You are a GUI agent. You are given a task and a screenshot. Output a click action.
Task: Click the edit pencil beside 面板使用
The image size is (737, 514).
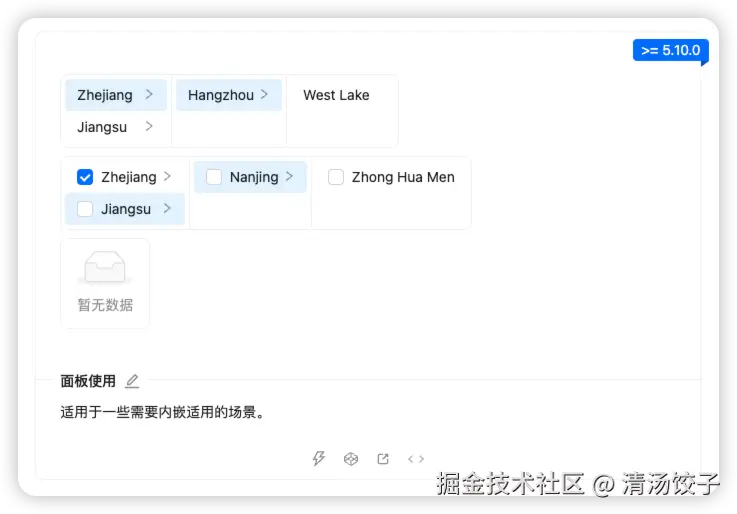[132, 381]
